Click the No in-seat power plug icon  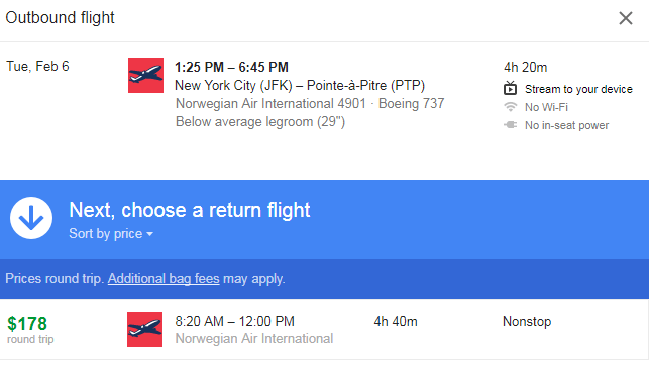click(x=510, y=125)
